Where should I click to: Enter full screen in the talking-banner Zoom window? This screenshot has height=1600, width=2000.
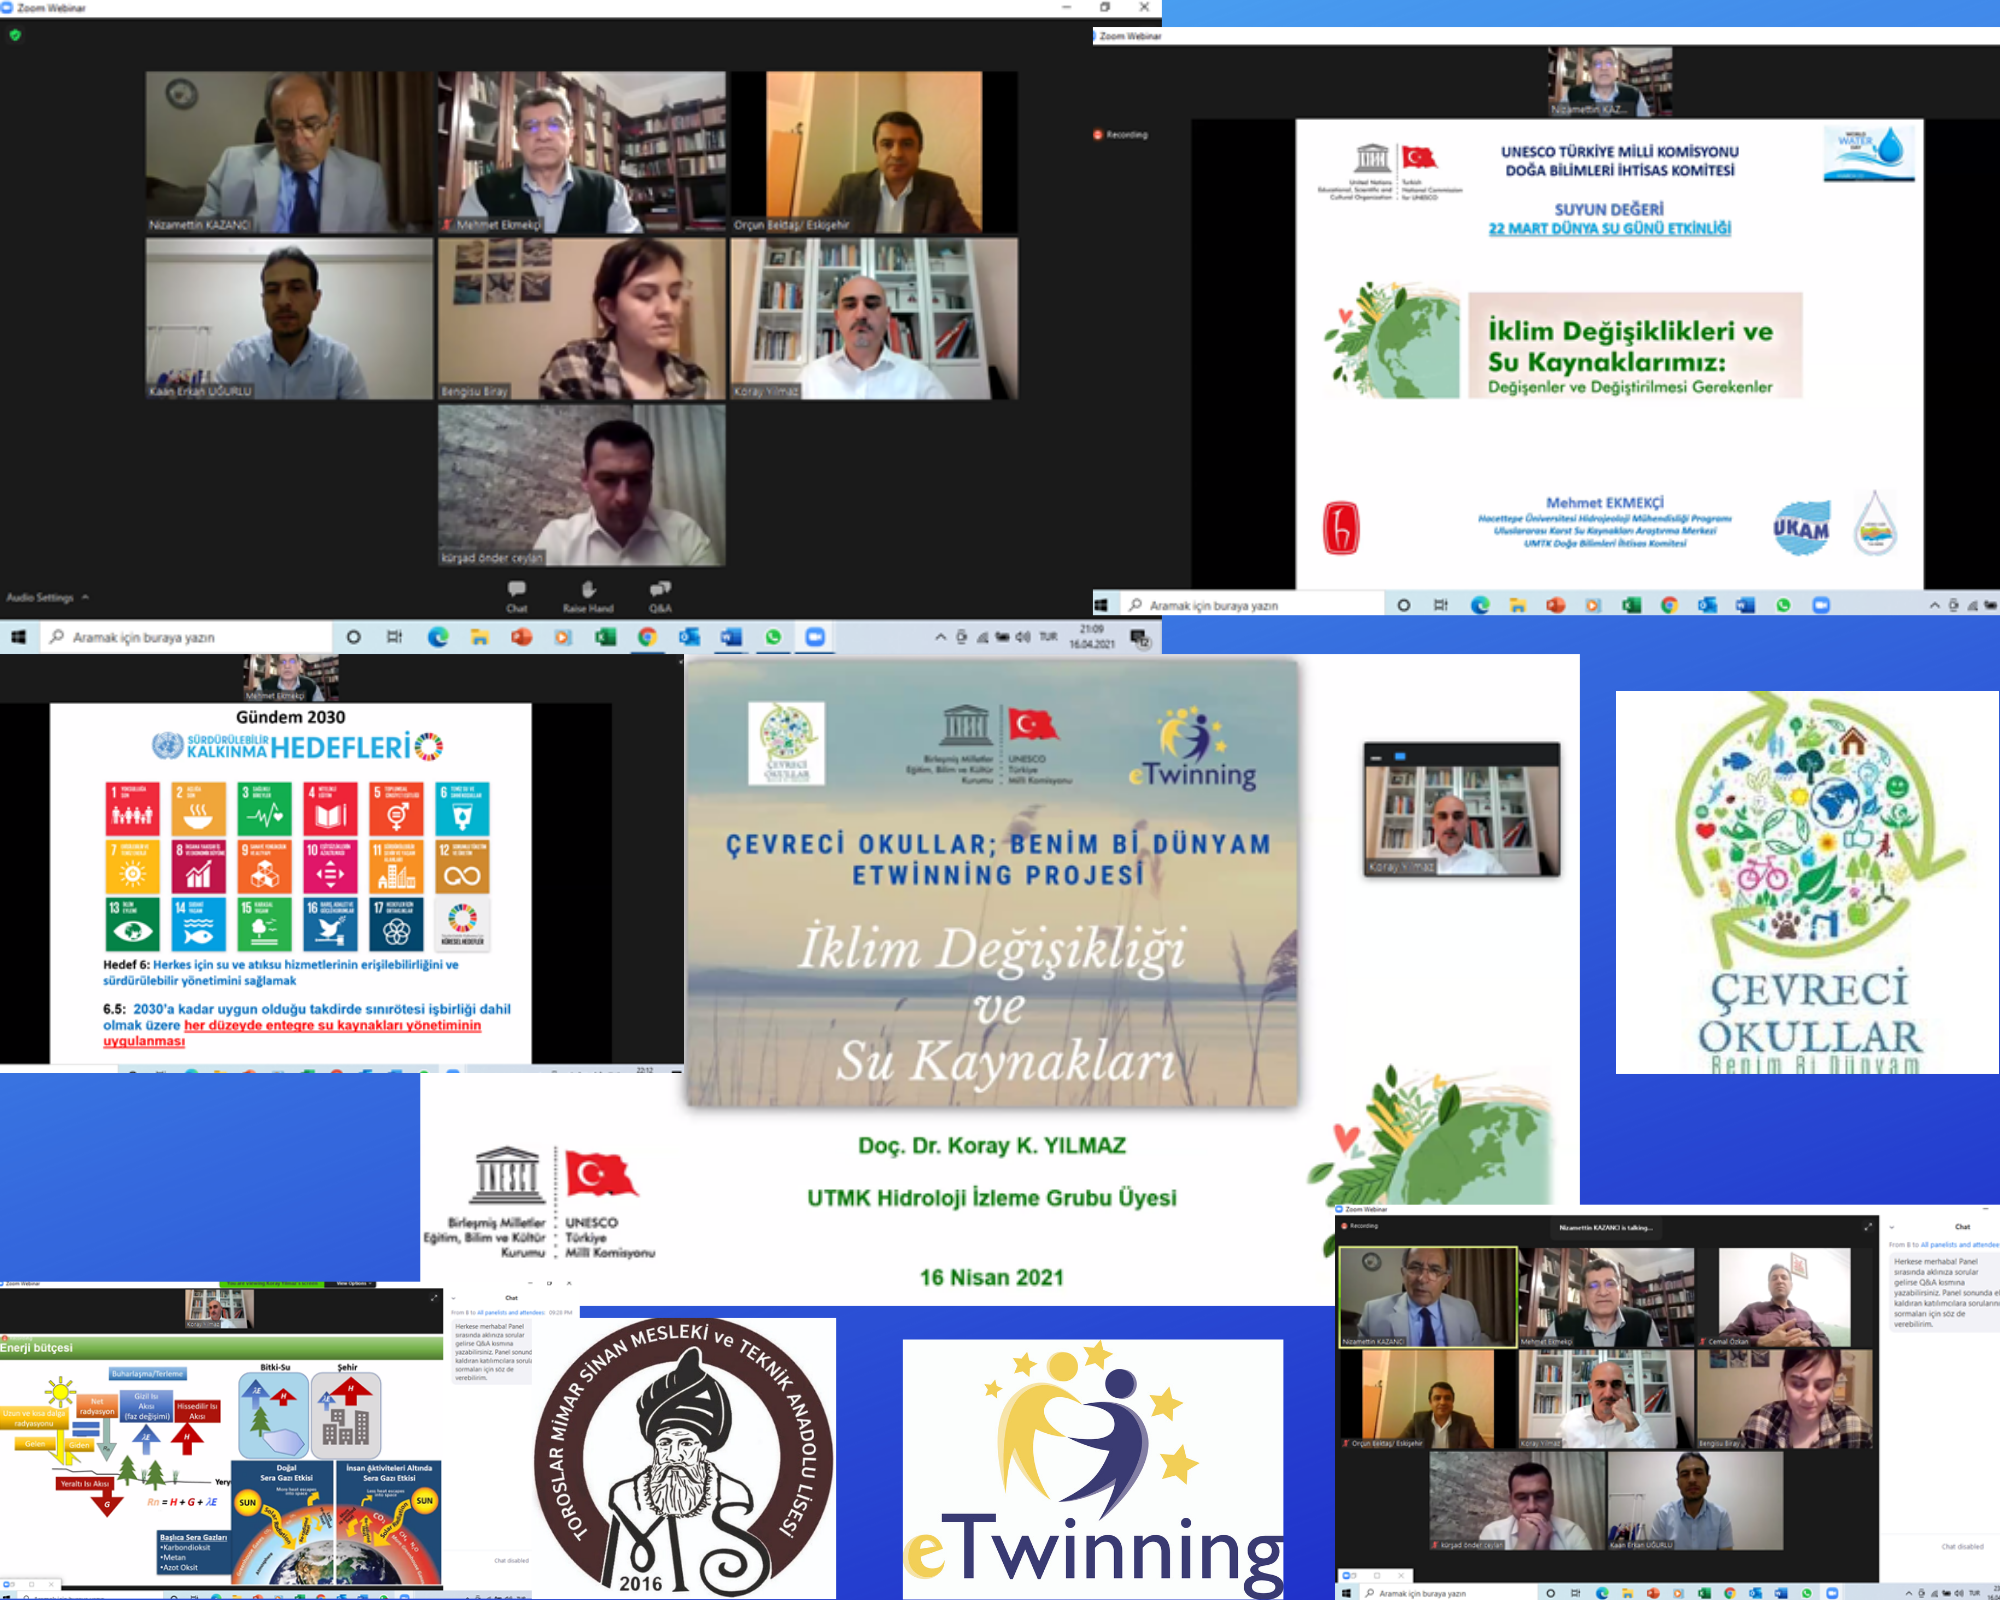tap(1867, 1227)
